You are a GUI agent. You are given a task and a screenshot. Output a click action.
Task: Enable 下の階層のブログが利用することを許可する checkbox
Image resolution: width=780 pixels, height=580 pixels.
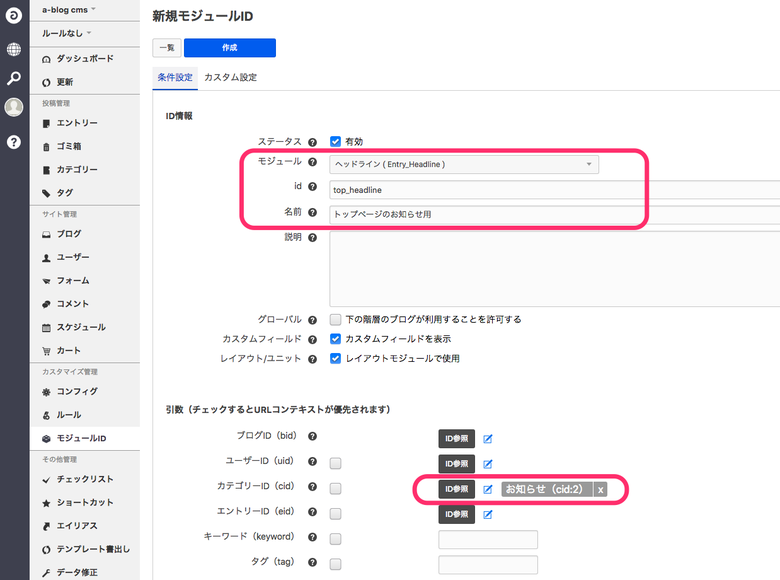336,320
